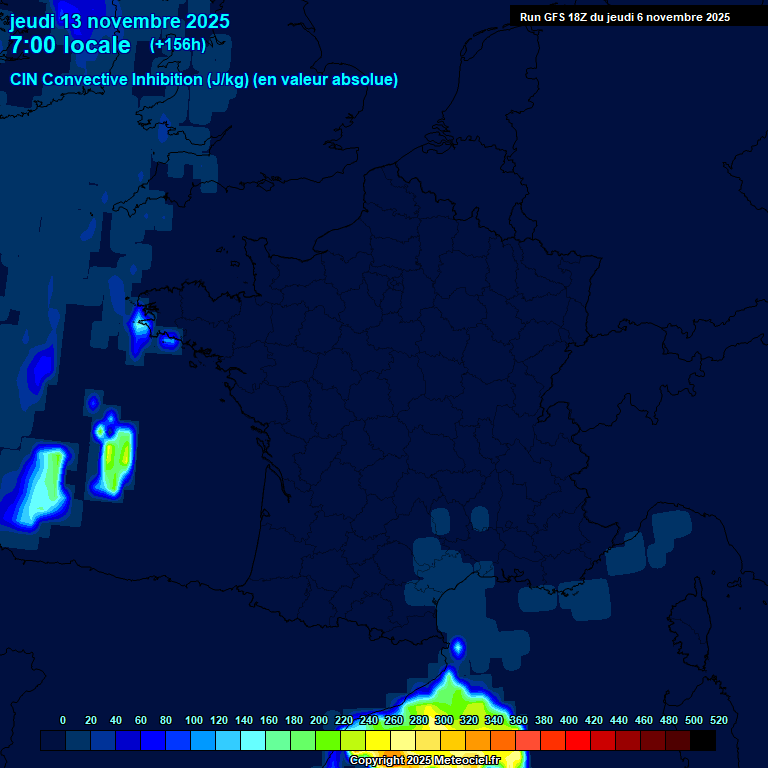Pick the cyan swatch between 140 and 160
768x768 pixels.
(x=253, y=741)
